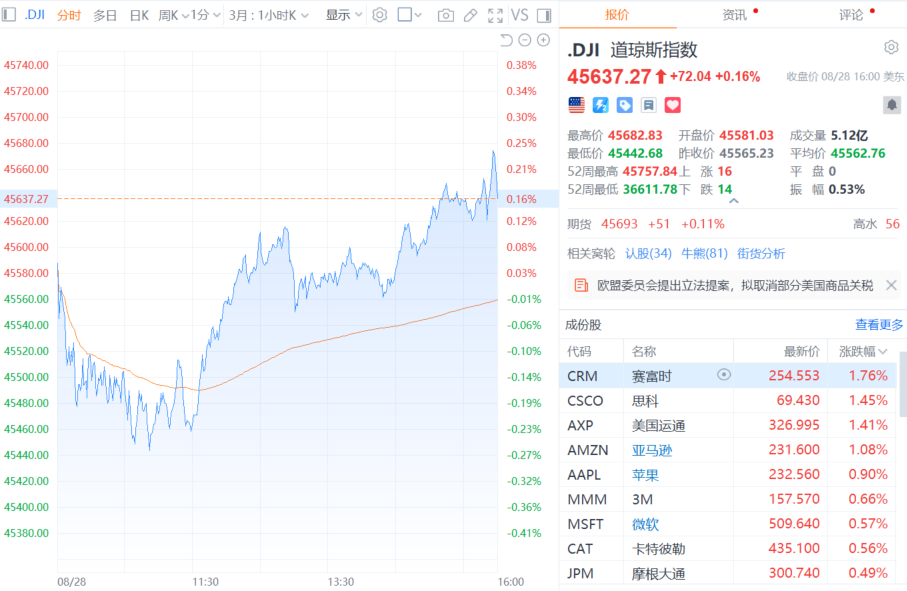This screenshot has height=591, width=907.
Task: Enter fullscreen chart mode
Action: point(495,15)
